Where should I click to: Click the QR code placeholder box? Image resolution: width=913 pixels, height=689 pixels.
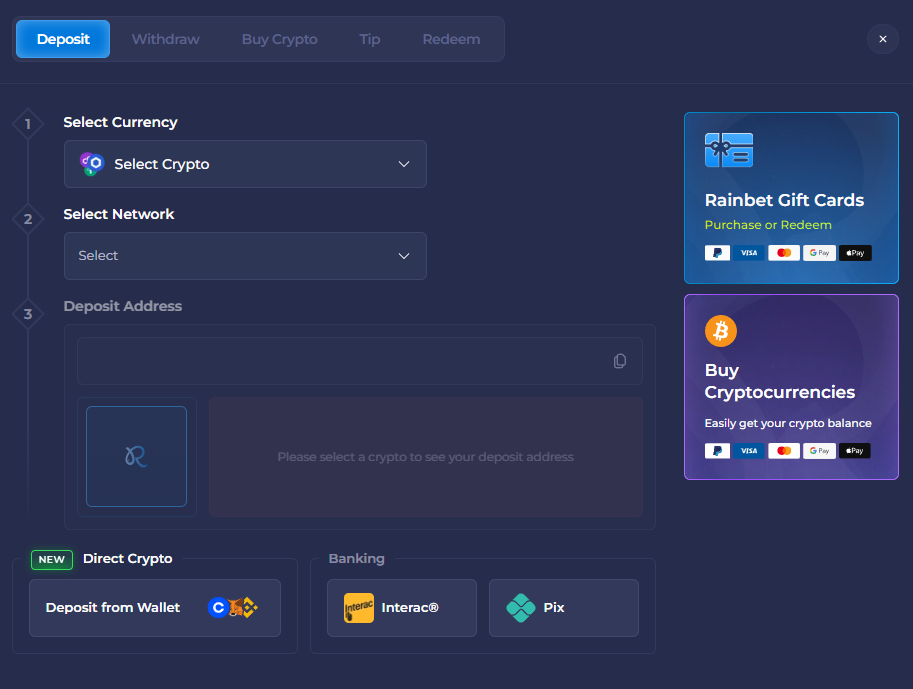pyautogui.click(x=136, y=456)
